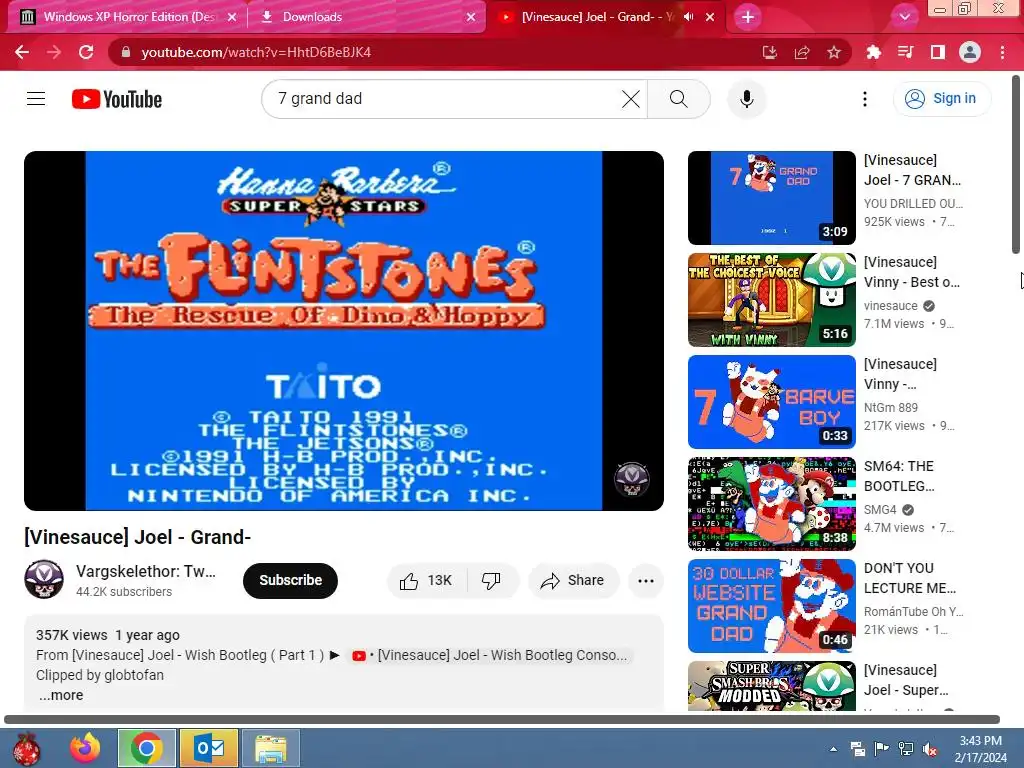Dislike the video with thumbs down
The image size is (1024, 768).
coord(491,581)
